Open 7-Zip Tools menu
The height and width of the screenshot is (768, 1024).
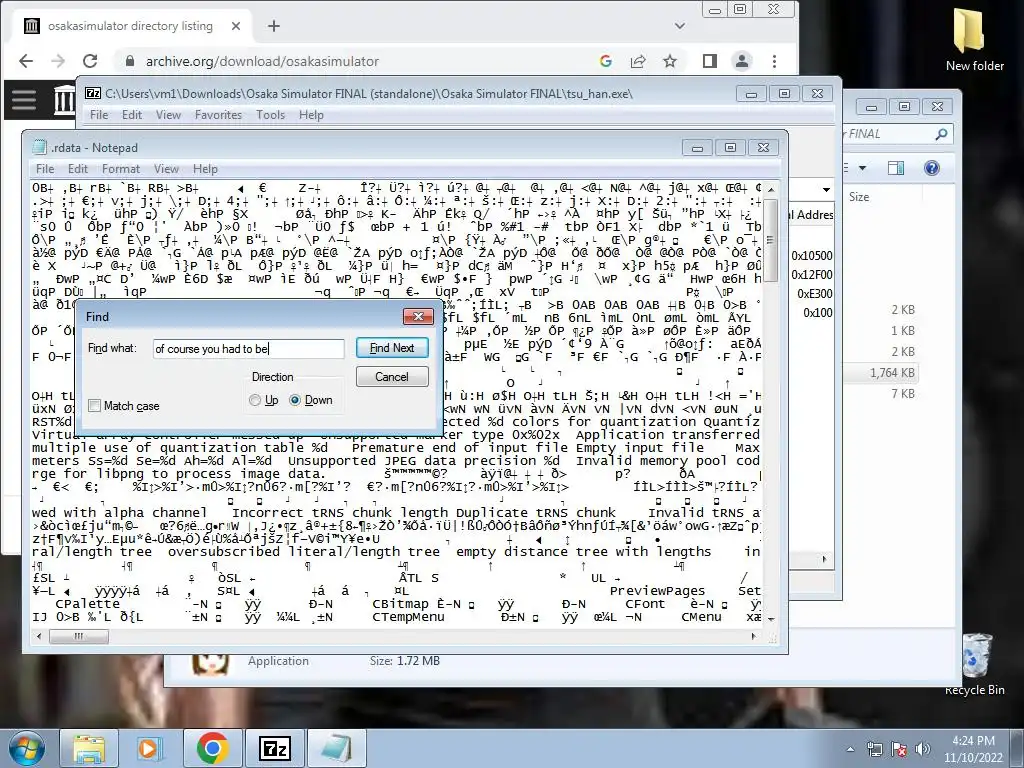click(x=270, y=115)
